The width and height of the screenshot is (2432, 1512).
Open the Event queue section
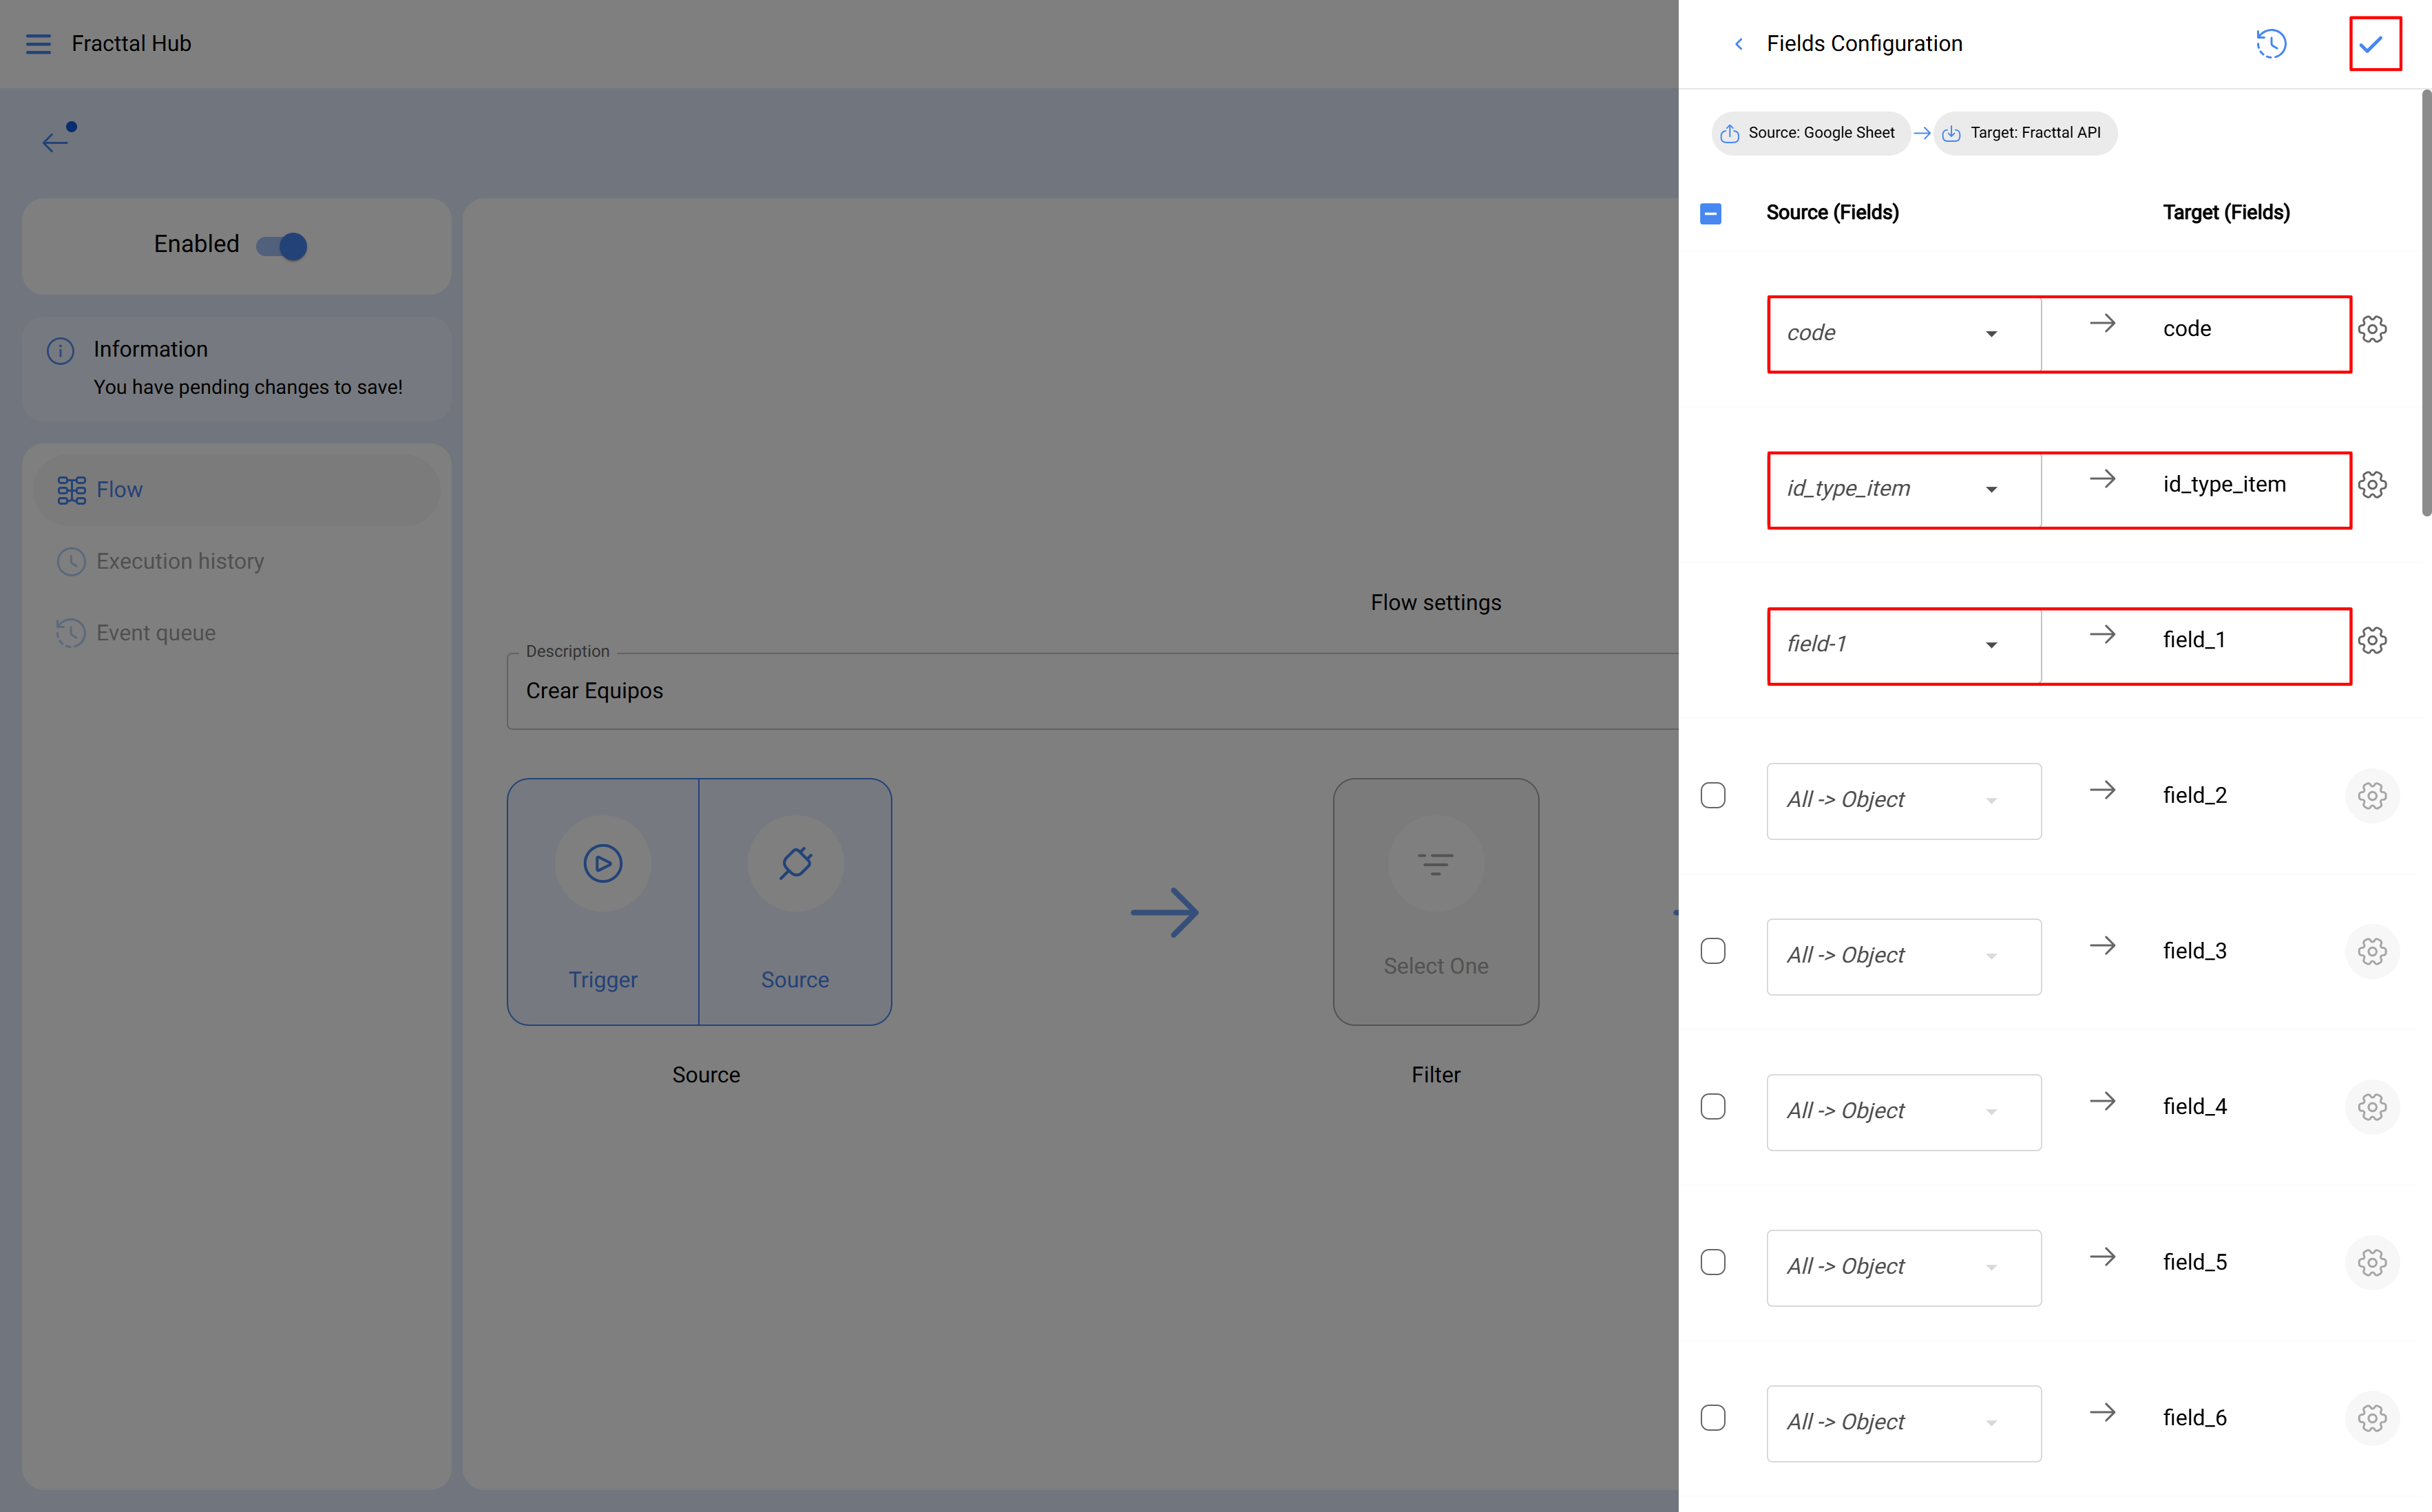pos(156,632)
